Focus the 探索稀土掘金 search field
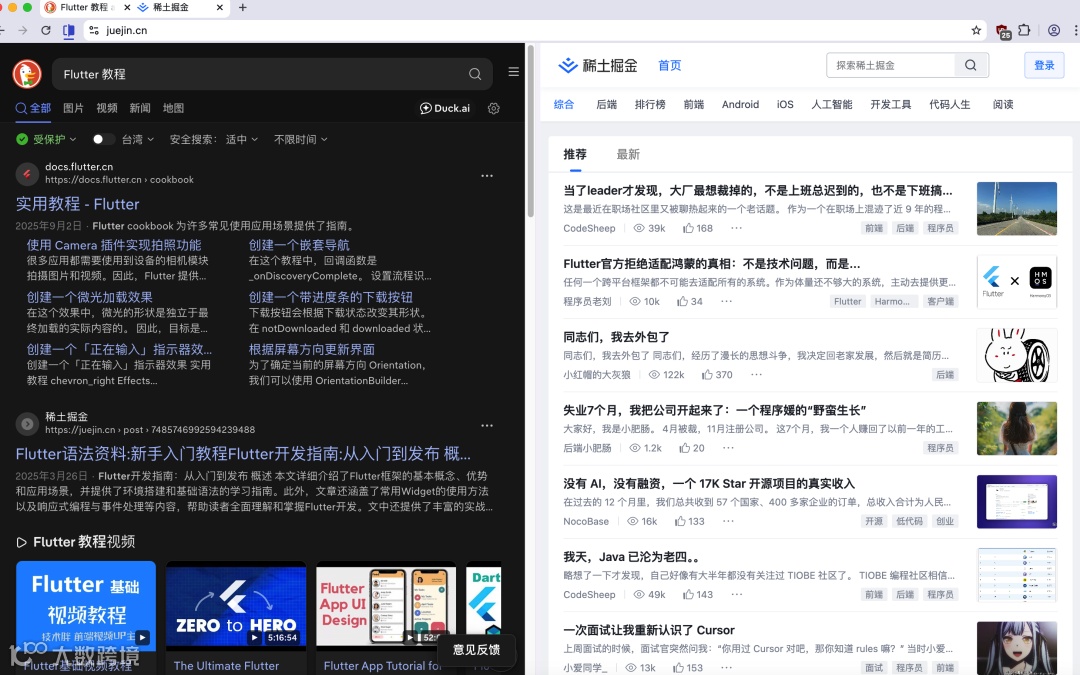 coord(891,65)
